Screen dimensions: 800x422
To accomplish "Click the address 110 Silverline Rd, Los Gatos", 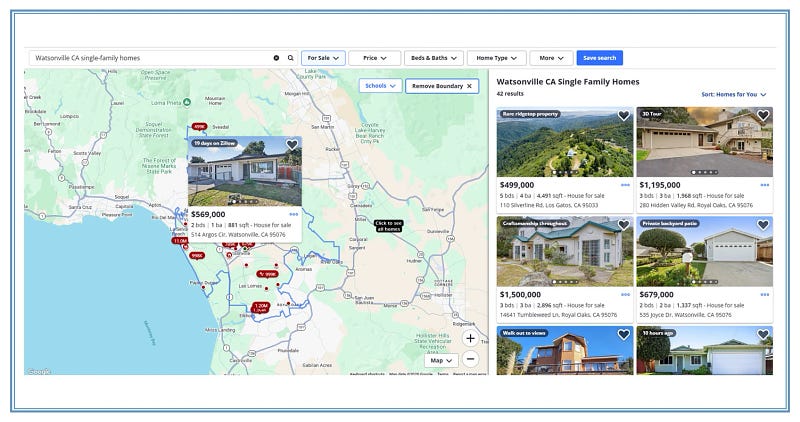I will (x=549, y=205).
